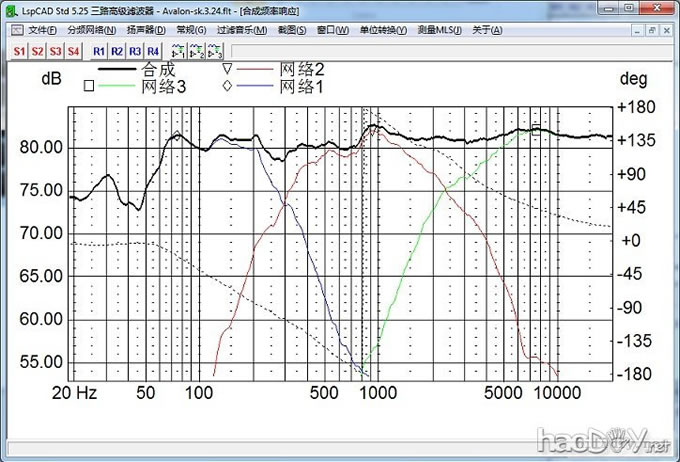
Task: Activate the R4 toolbar button
Action: (x=152, y=49)
